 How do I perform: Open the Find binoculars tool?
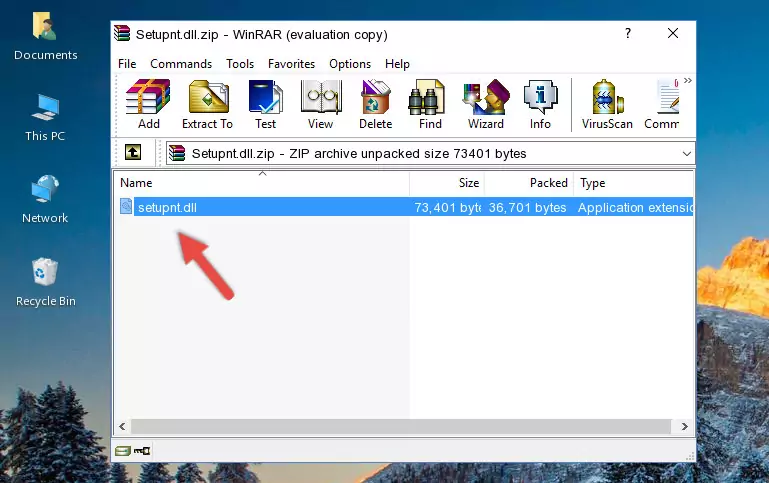point(430,104)
